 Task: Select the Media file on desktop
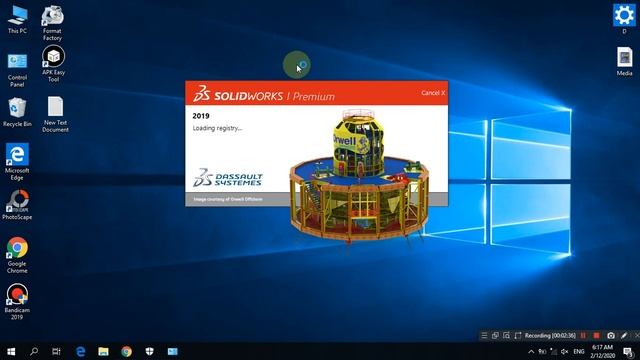click(624, 61)
